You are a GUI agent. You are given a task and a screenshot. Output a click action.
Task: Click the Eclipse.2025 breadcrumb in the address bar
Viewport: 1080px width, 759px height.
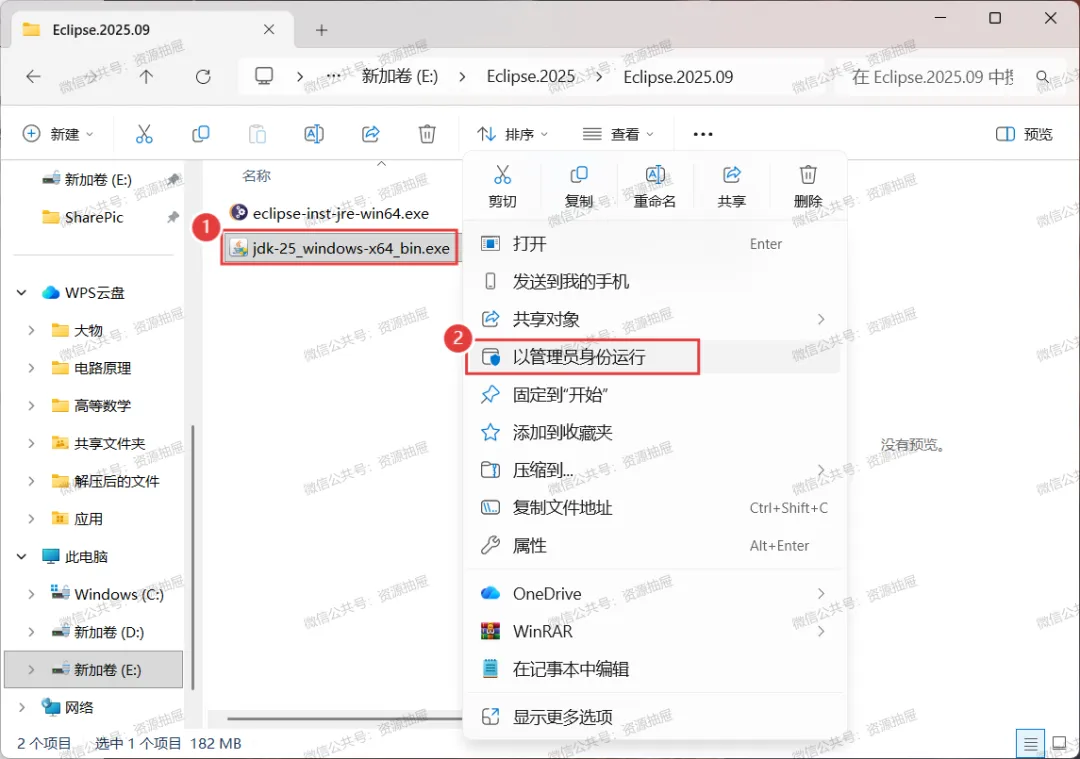pyautogui.click(x=530, y=76)
